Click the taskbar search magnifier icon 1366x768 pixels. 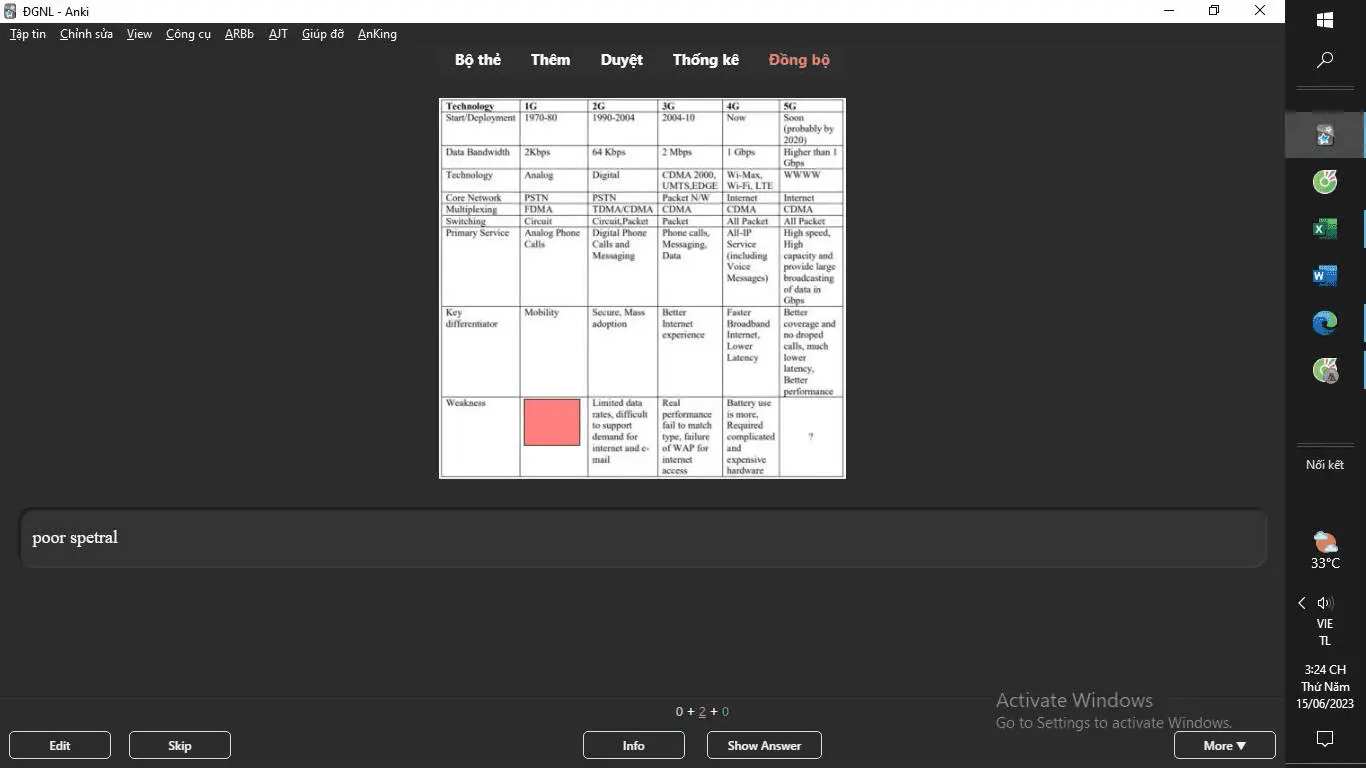(1325, 60)
